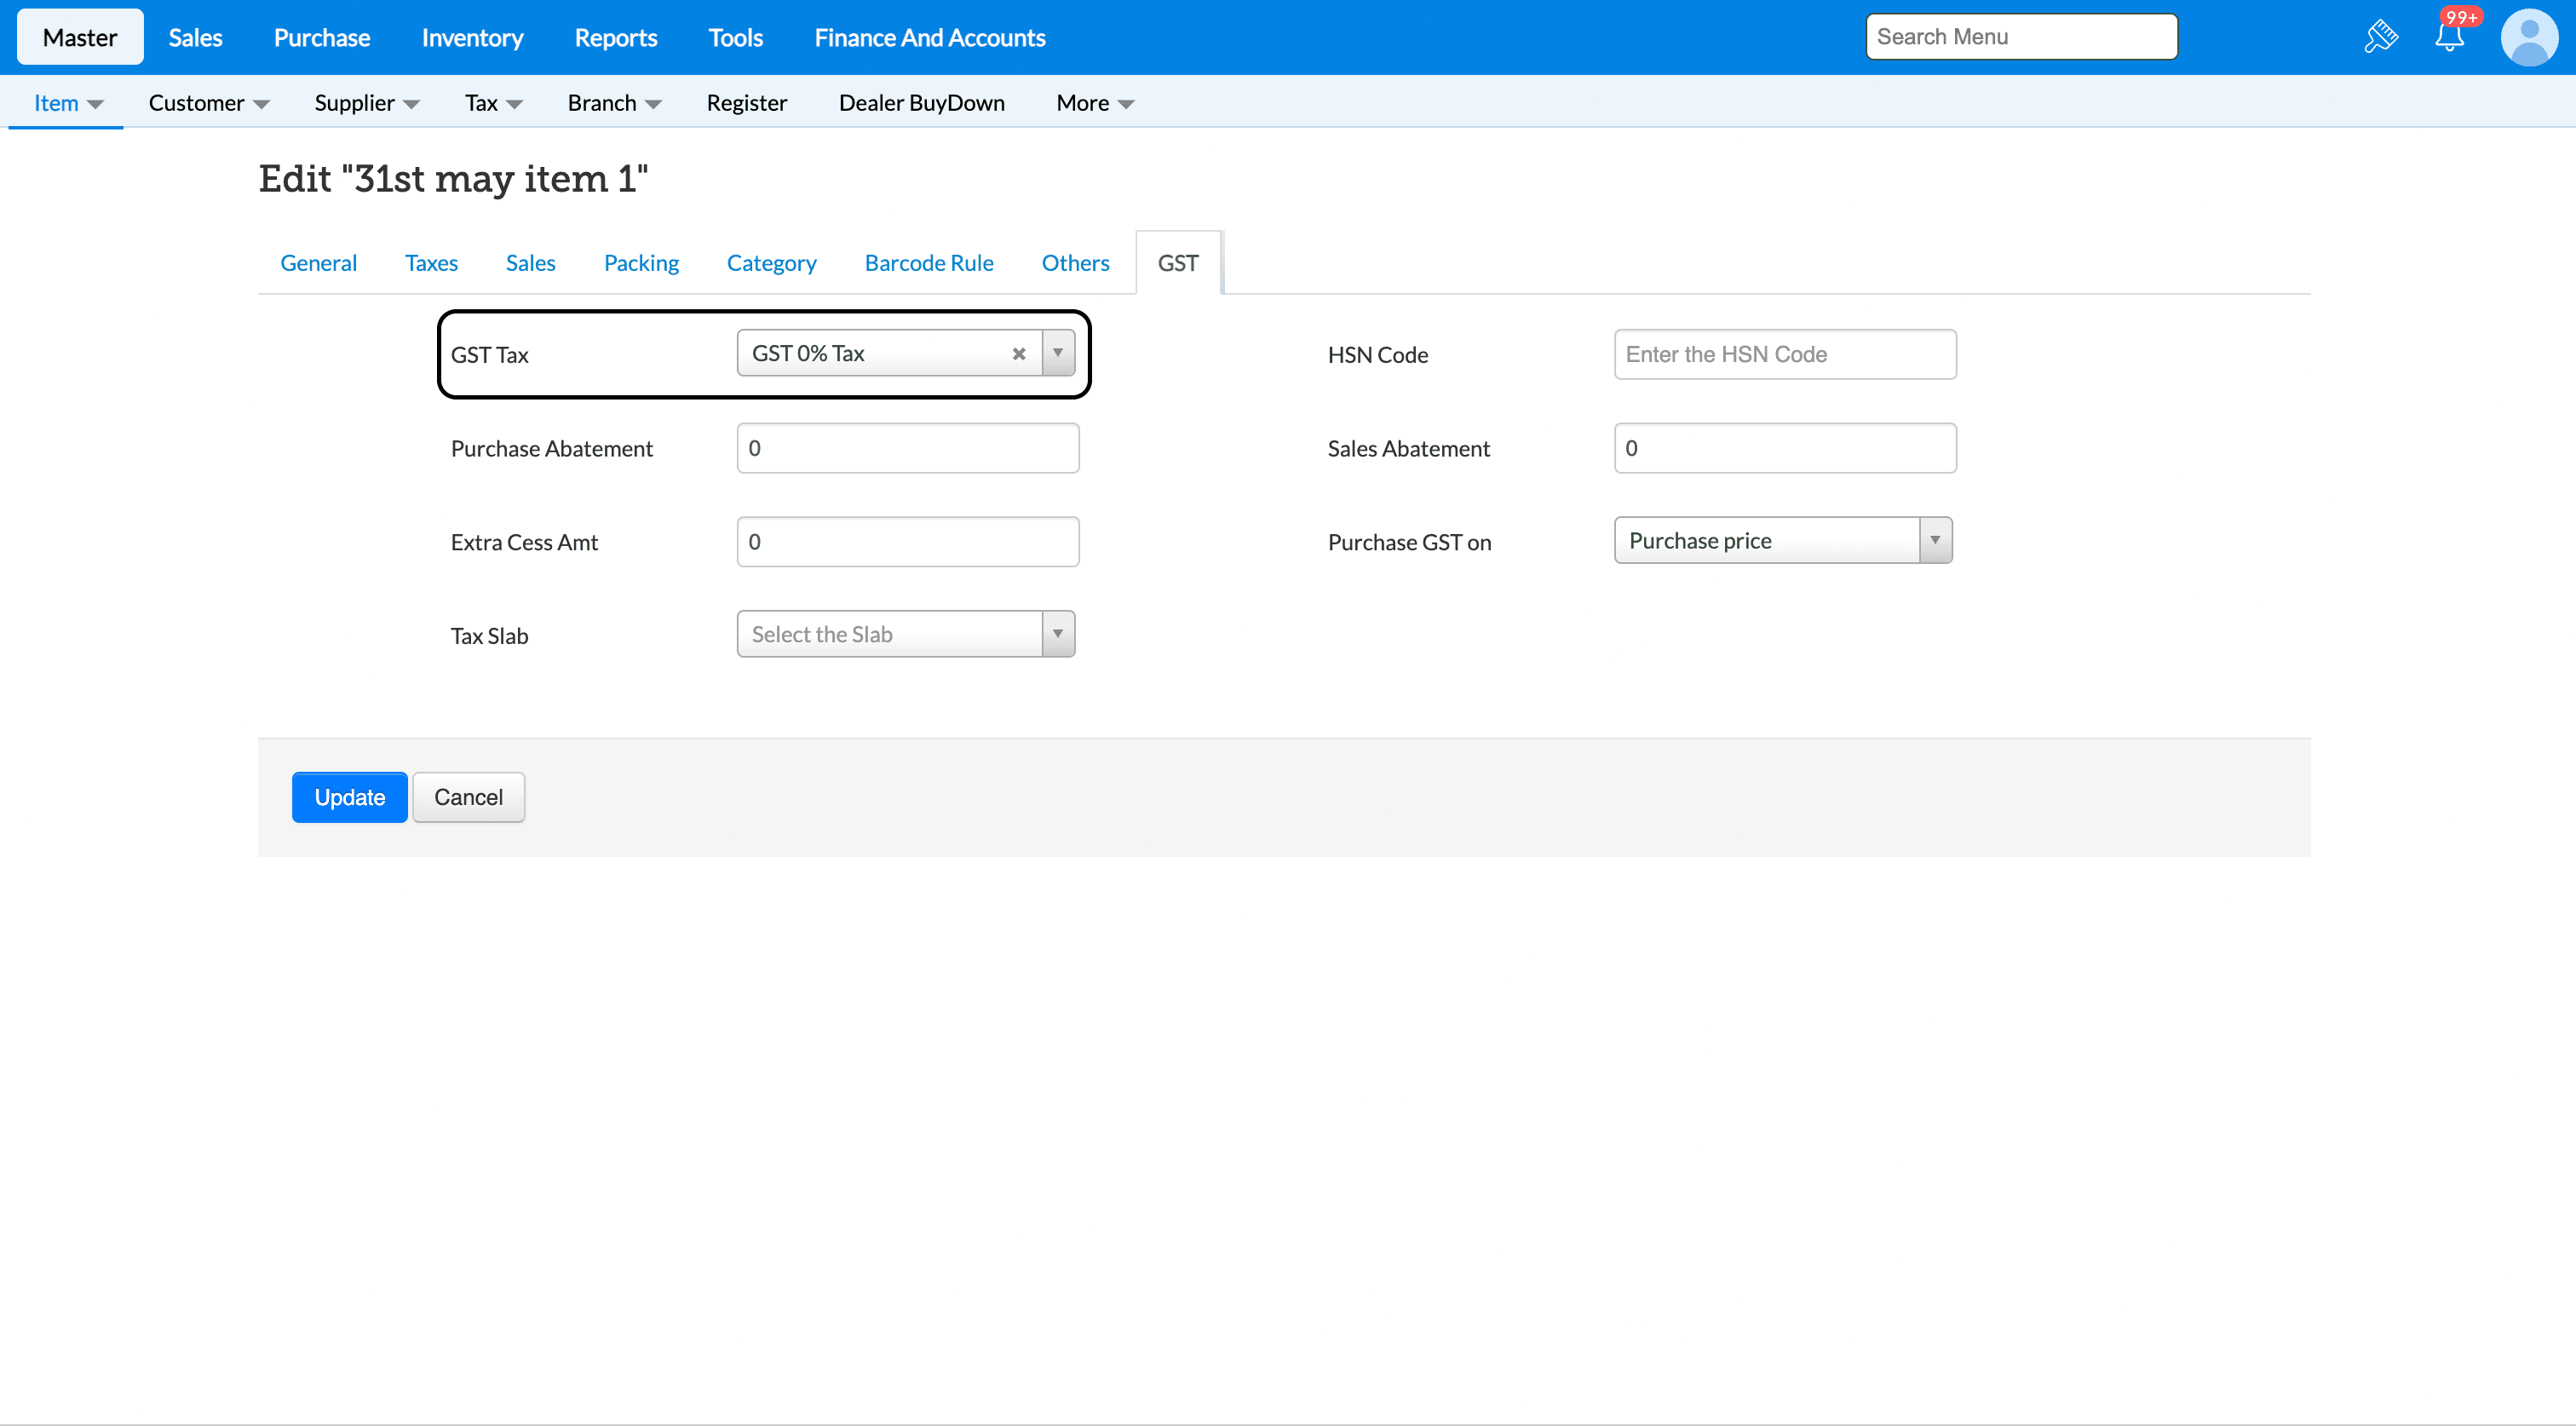
Task: Switch to the Taxes tab
Action: click(x=431, y=263)
